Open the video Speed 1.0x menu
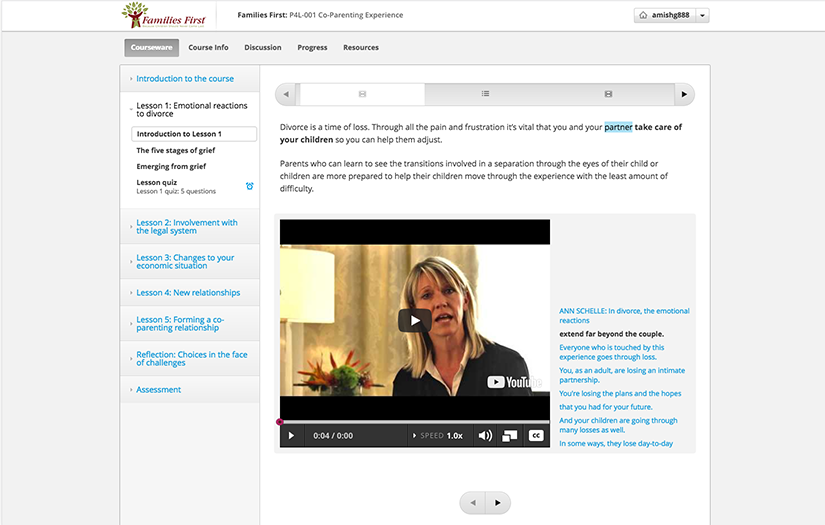 coord(438,436)
